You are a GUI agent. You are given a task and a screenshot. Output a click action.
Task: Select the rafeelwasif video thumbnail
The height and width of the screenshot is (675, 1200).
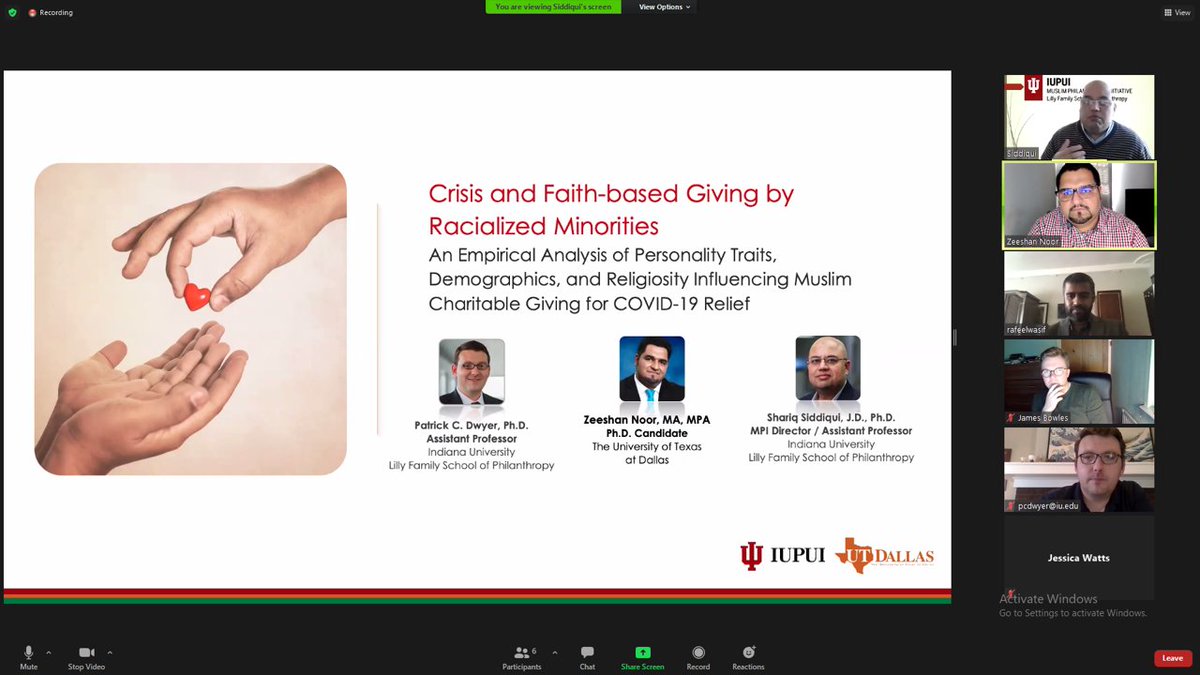(1079, 293)
